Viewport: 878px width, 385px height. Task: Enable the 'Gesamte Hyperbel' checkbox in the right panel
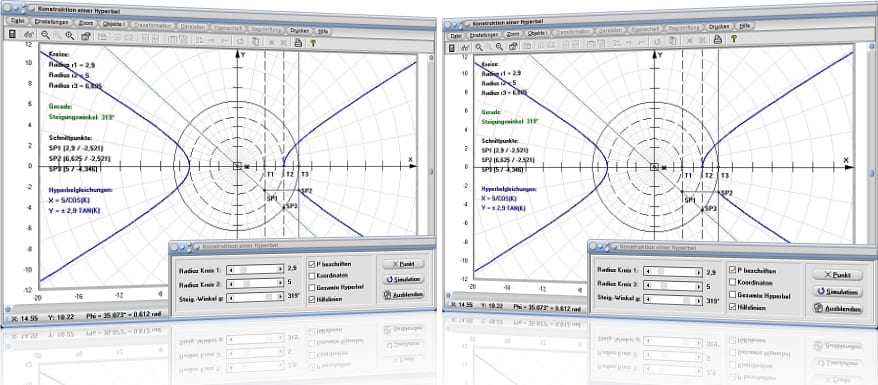coord(733,295)
